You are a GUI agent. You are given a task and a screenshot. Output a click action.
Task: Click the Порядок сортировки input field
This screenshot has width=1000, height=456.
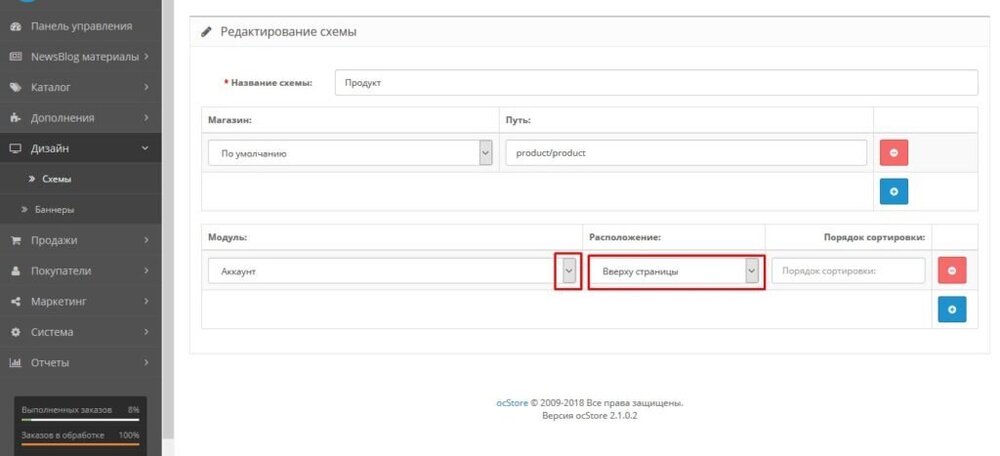point(848,271)
